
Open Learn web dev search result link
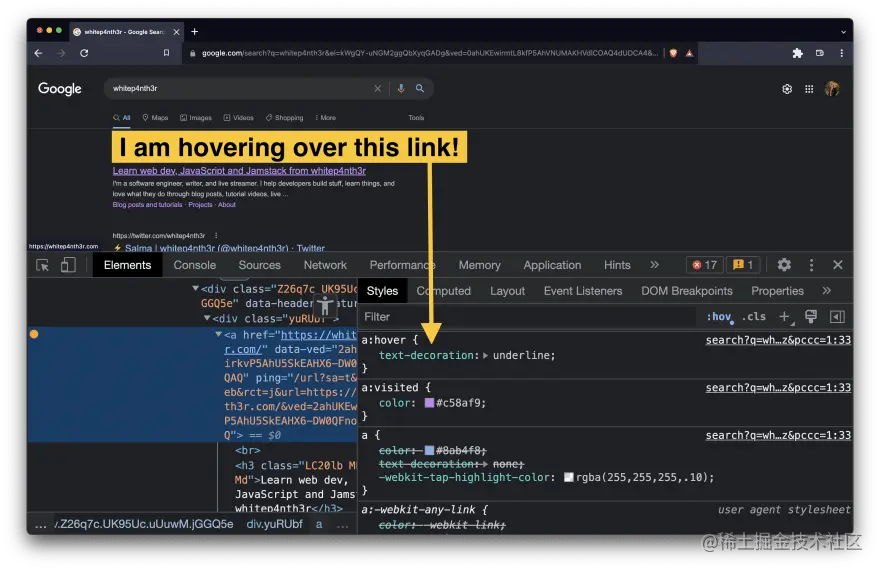pos(239,171)
